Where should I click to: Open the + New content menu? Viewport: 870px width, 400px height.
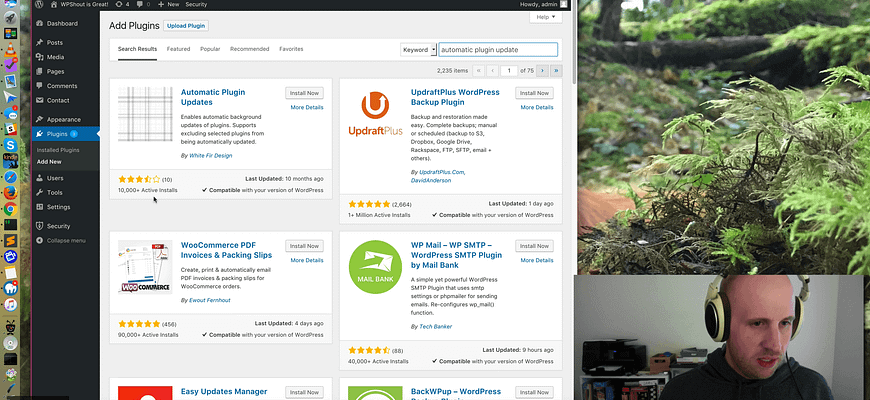point(168,4)
